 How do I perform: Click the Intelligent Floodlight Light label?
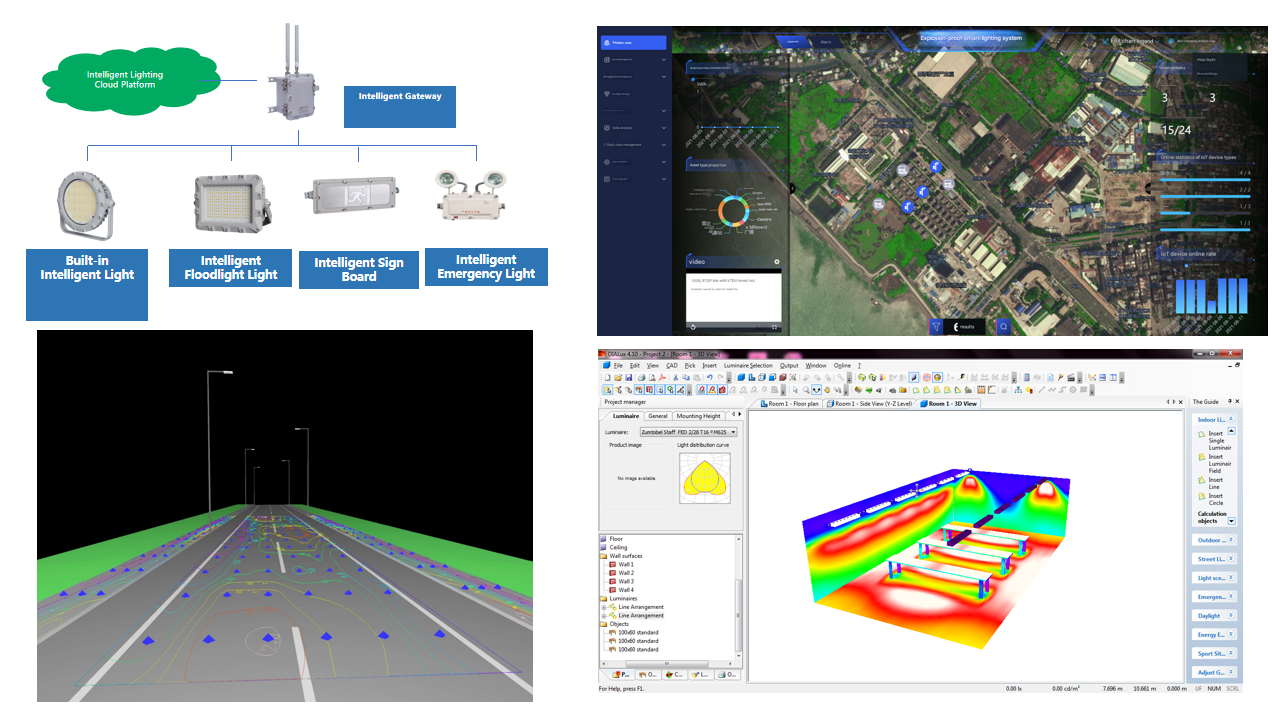pyautogui.click(x=231, y=268)
